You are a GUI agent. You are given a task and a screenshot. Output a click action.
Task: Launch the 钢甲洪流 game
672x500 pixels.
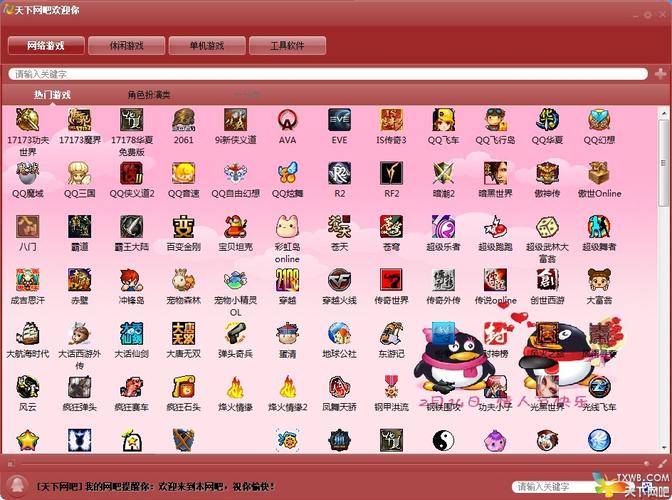click(x=391, y=387)
